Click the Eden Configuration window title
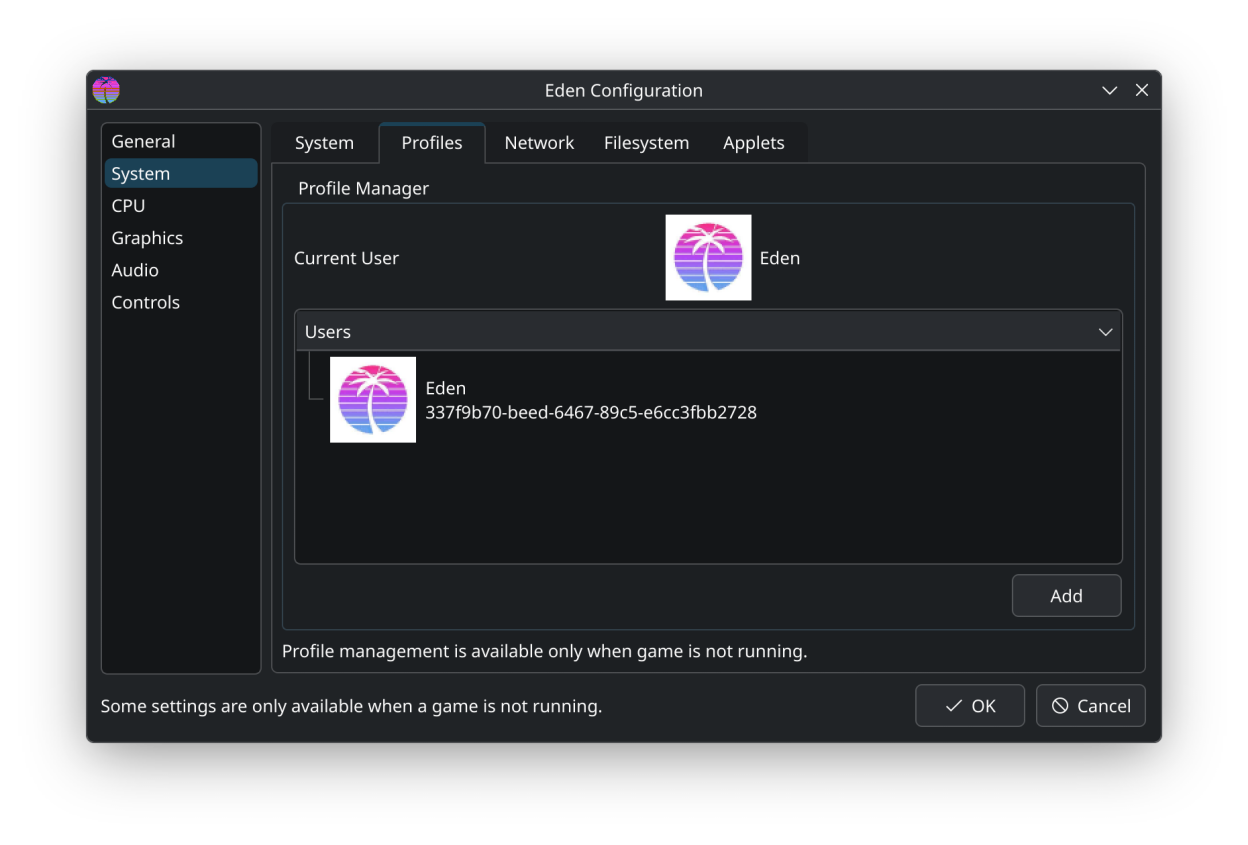This screenshot has width=1248, height=845. click(624, 90)
